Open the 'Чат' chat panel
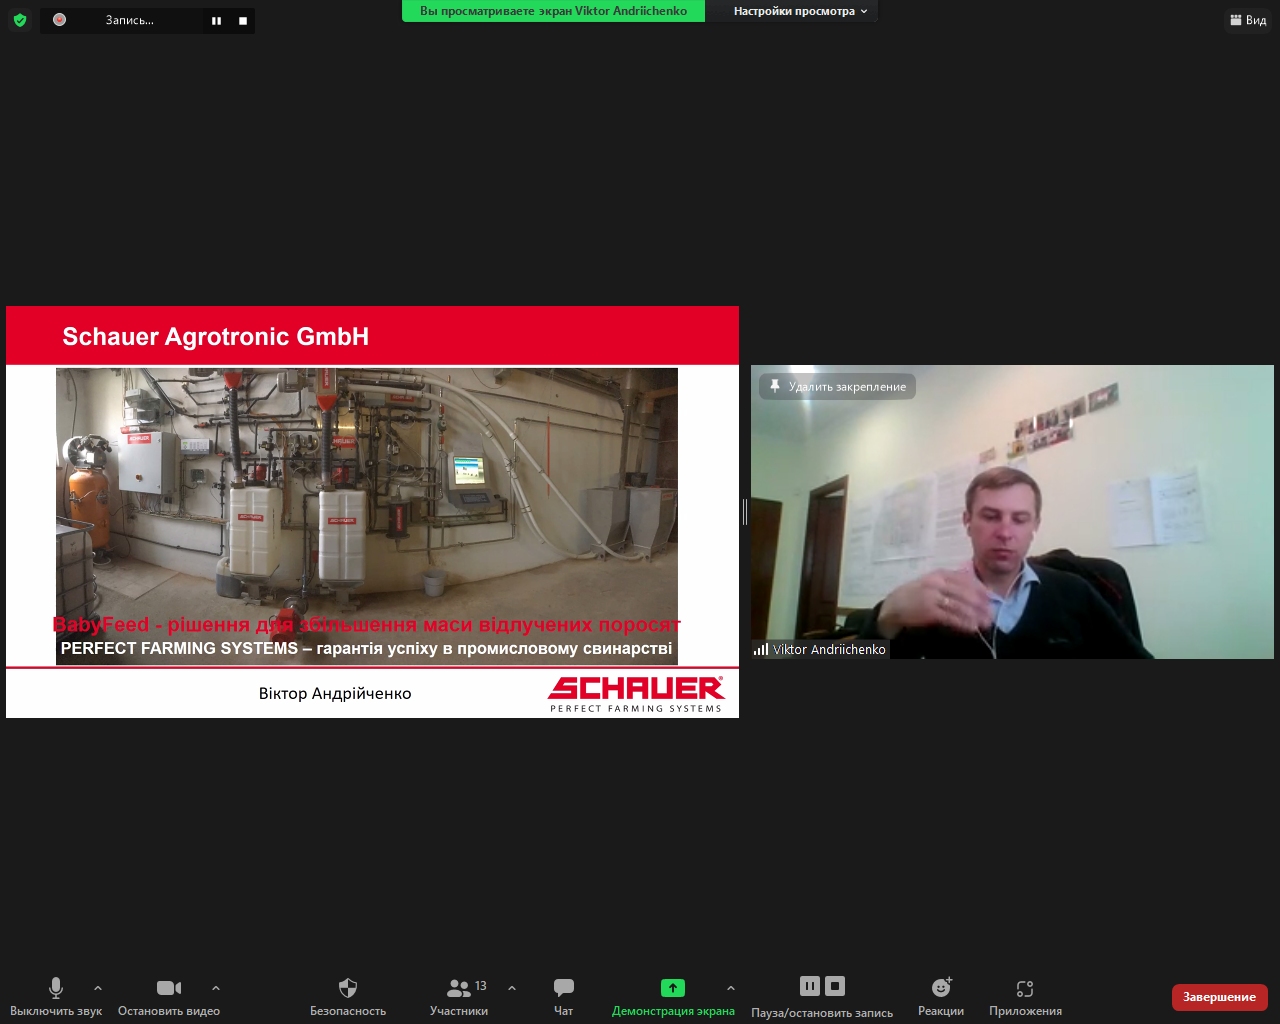The image size is (1280, 1024). pos(564,997)
